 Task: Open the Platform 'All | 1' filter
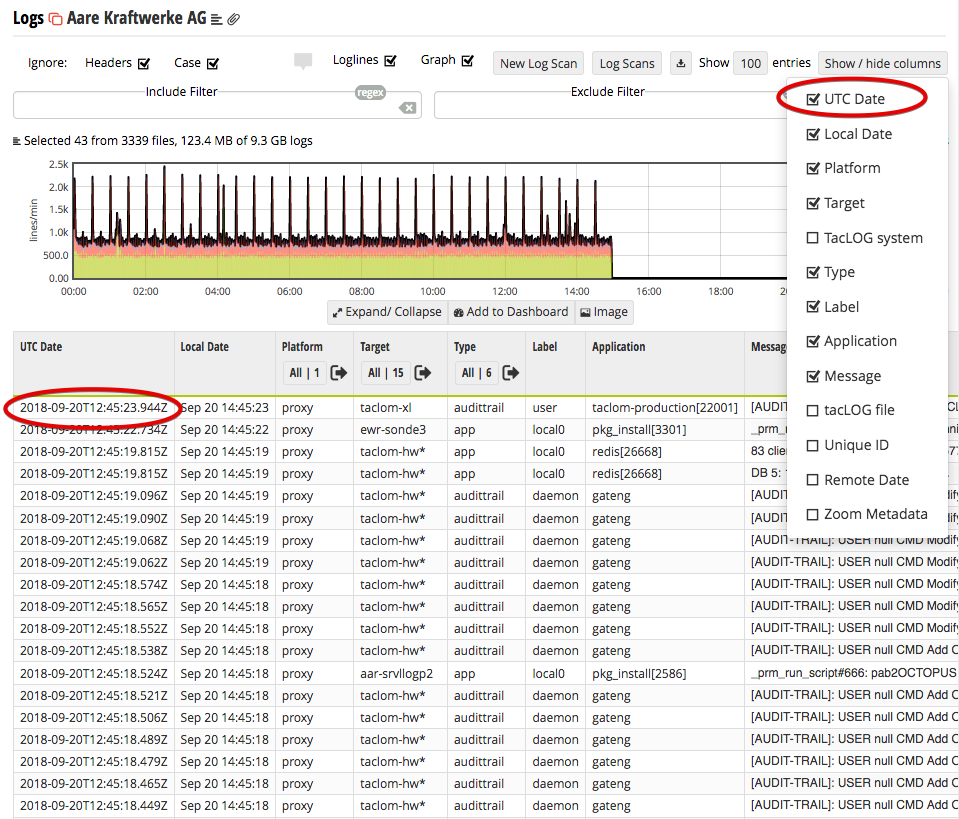click(x=305, y=372)
